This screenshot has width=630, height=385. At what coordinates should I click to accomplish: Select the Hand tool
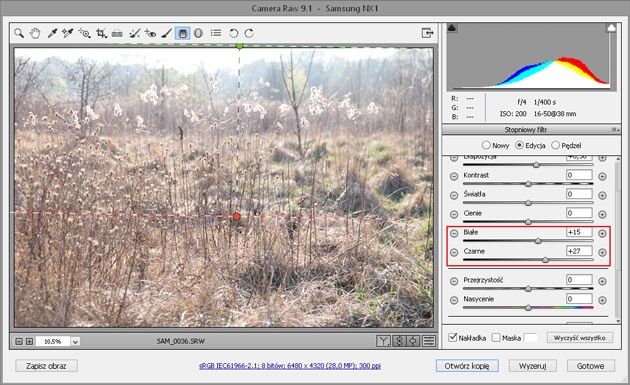pos(35,33)
